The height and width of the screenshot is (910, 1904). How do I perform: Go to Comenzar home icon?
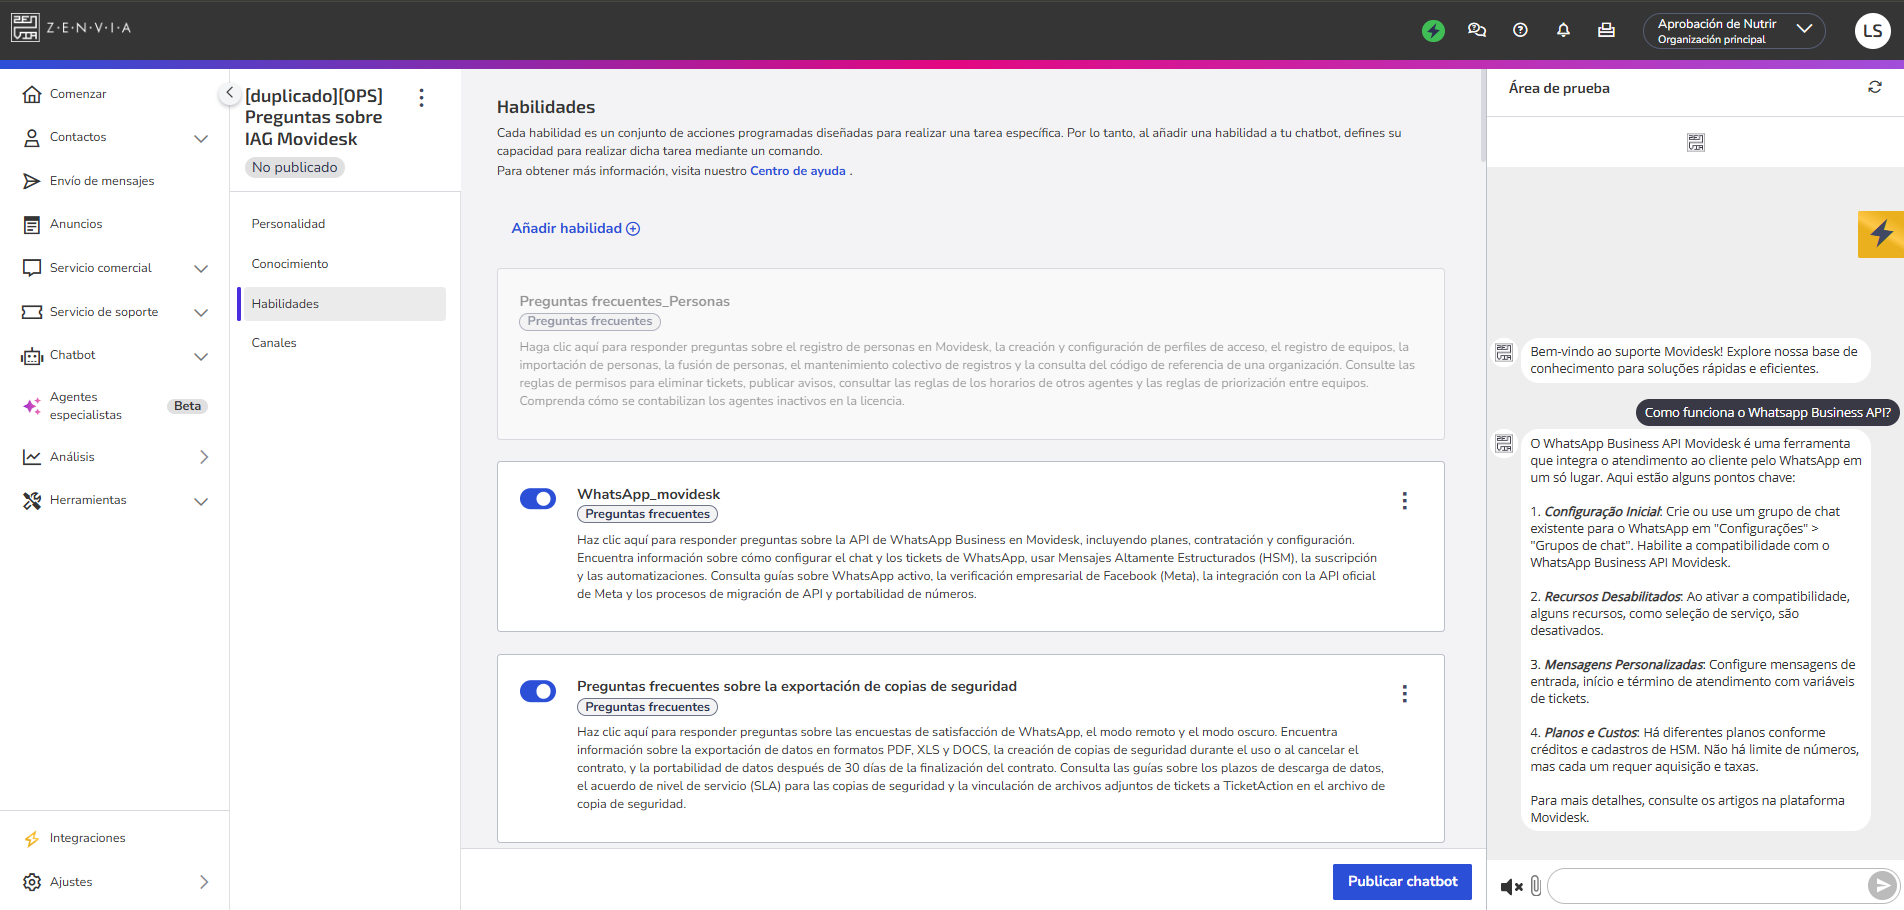(32, 94)
